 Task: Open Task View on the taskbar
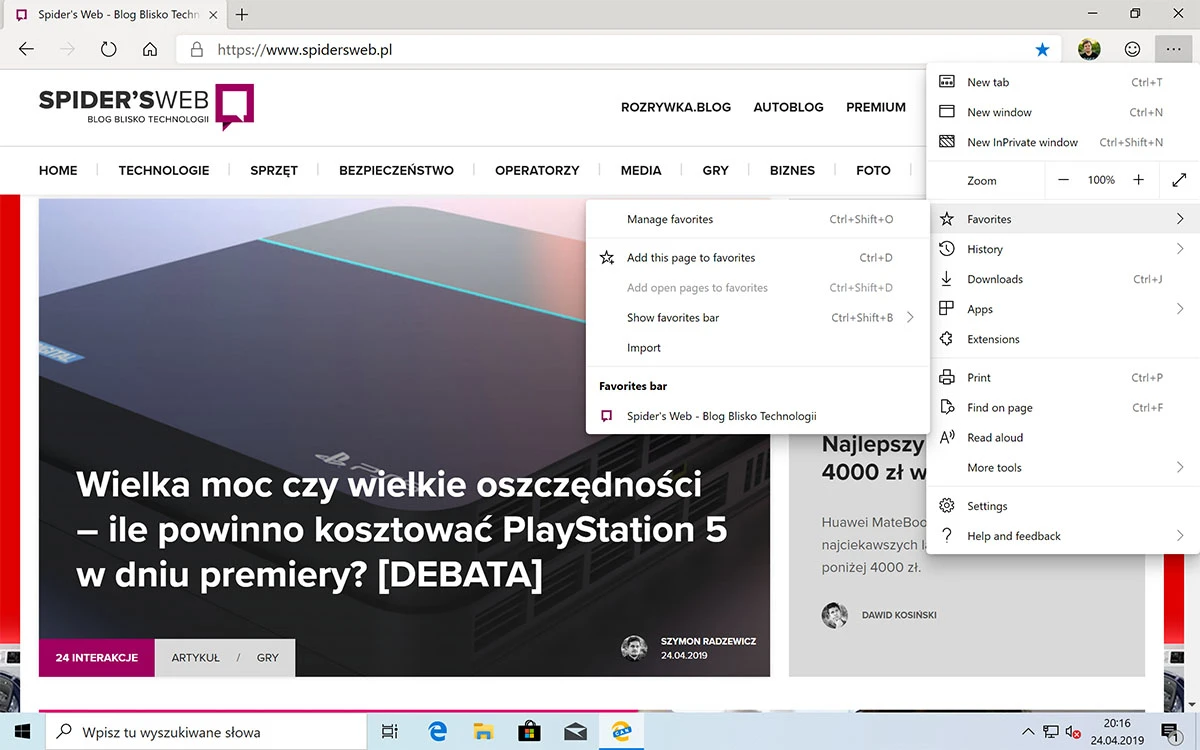click(390, 732)
